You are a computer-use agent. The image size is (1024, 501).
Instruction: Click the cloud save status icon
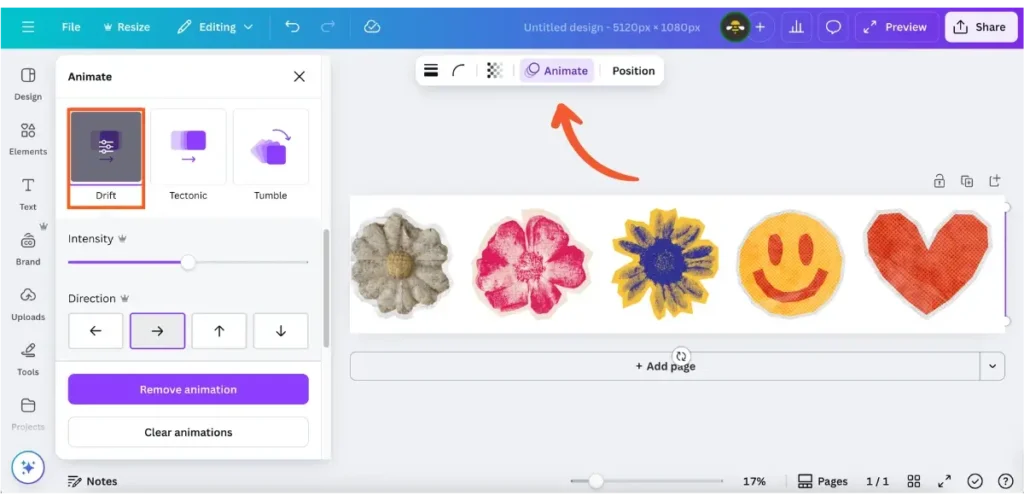372,27
